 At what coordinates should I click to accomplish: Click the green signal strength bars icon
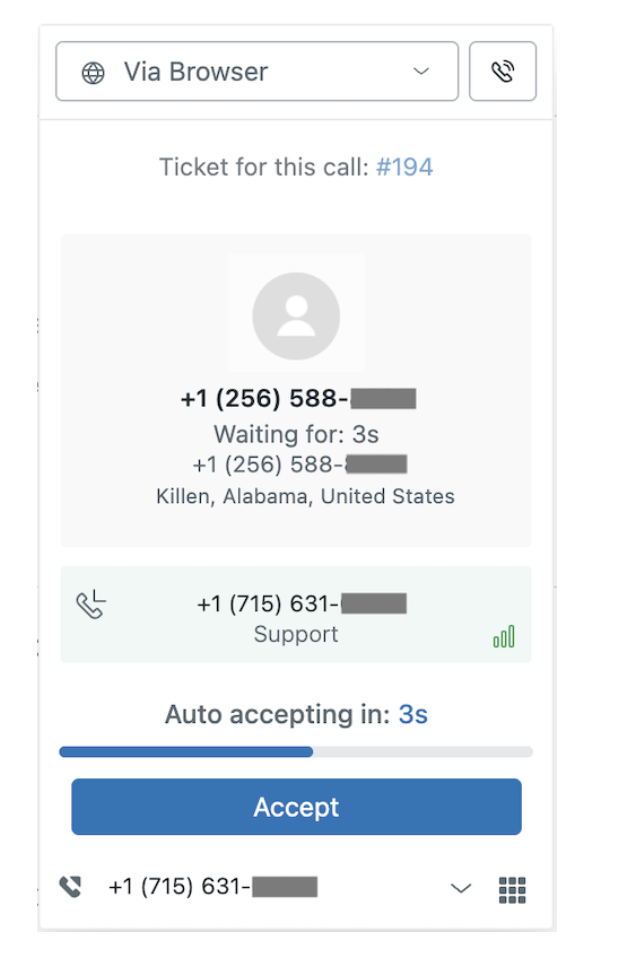click(x=504, y=636)
